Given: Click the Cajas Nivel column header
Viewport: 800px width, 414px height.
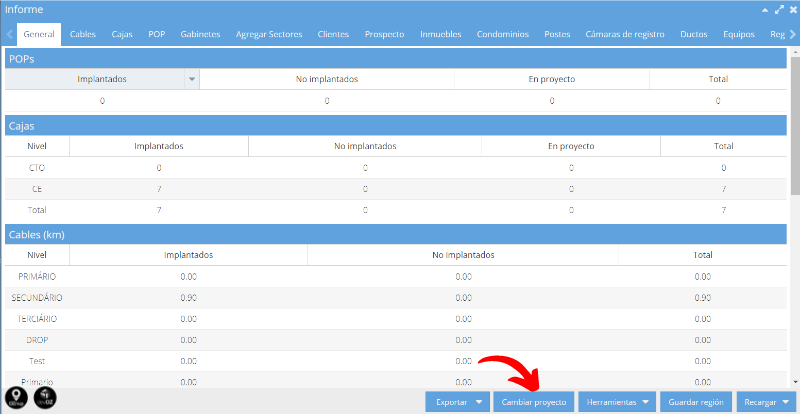Looking at the screenshot, I should click(37, 146).
